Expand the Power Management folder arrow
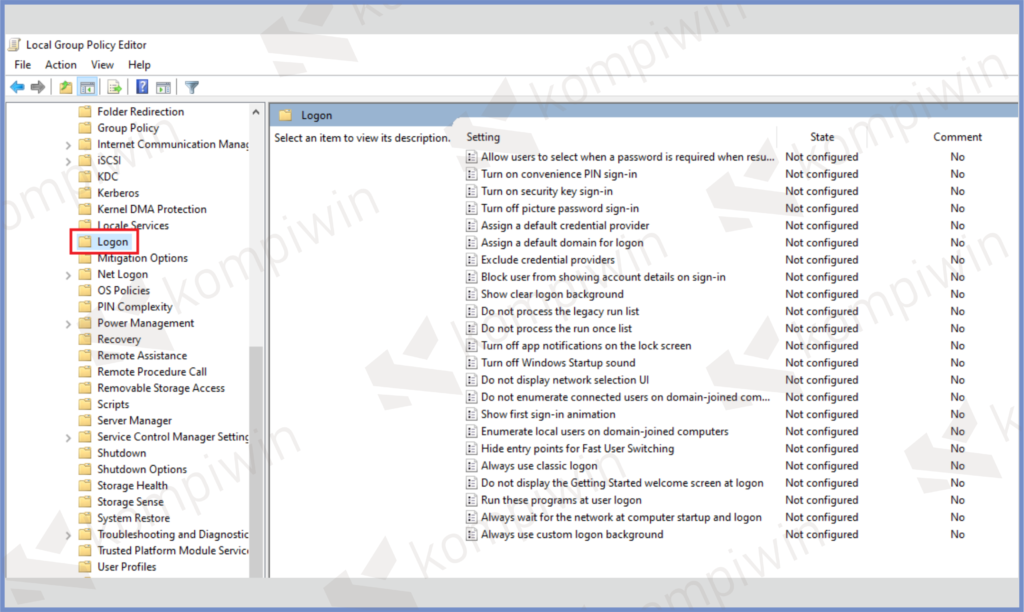This screenshot has height=612, width=1024. 68,324
